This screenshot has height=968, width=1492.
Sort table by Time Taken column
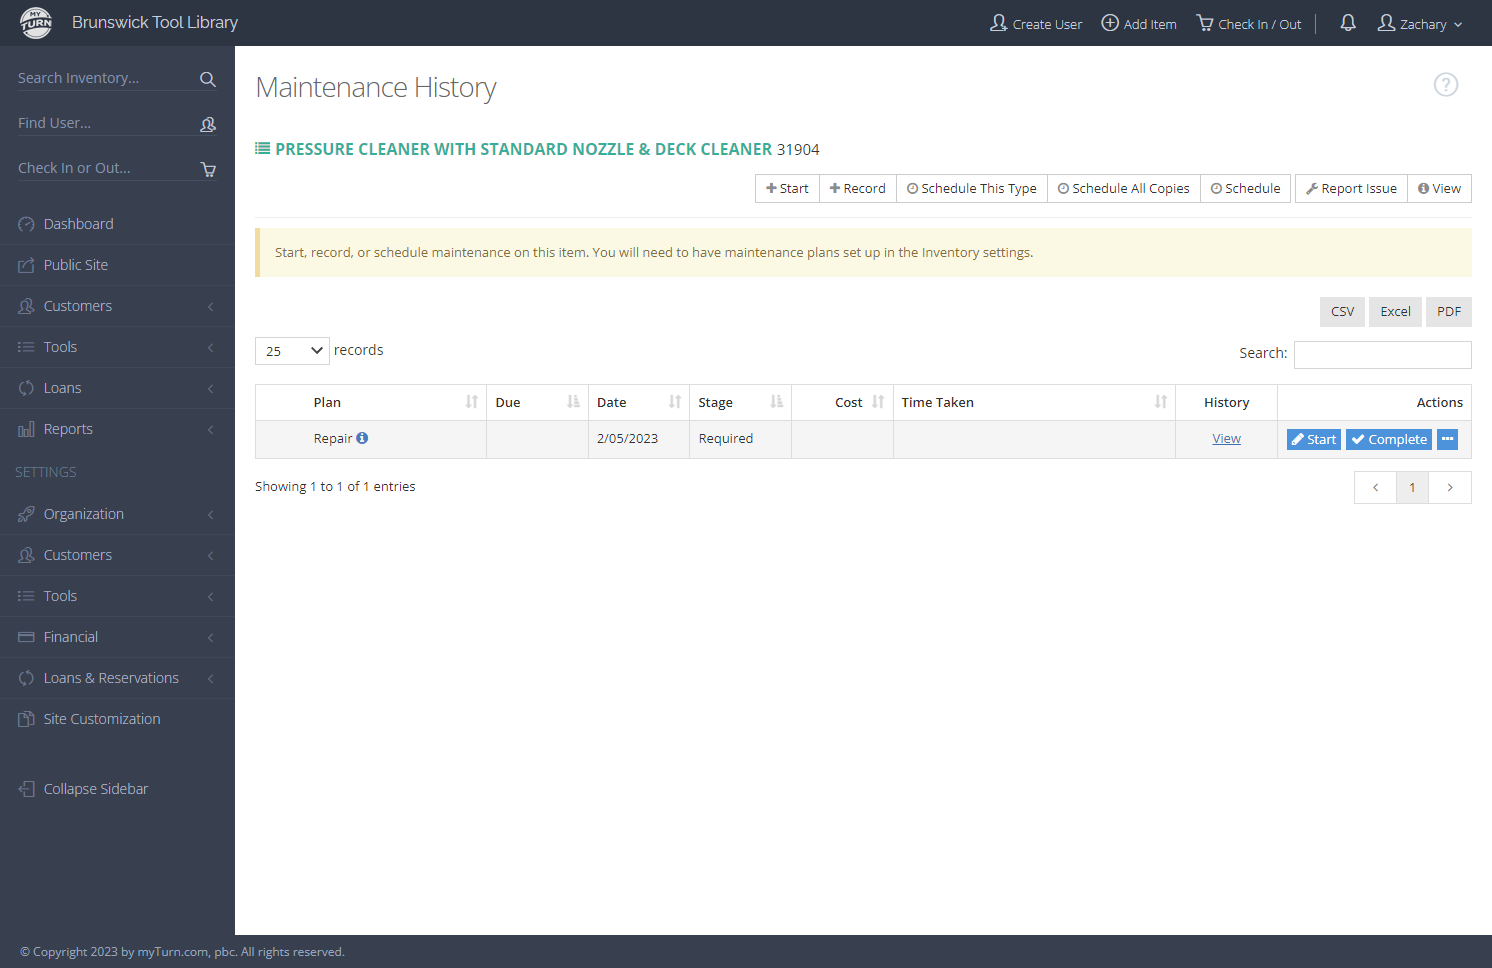point(1034,402)
